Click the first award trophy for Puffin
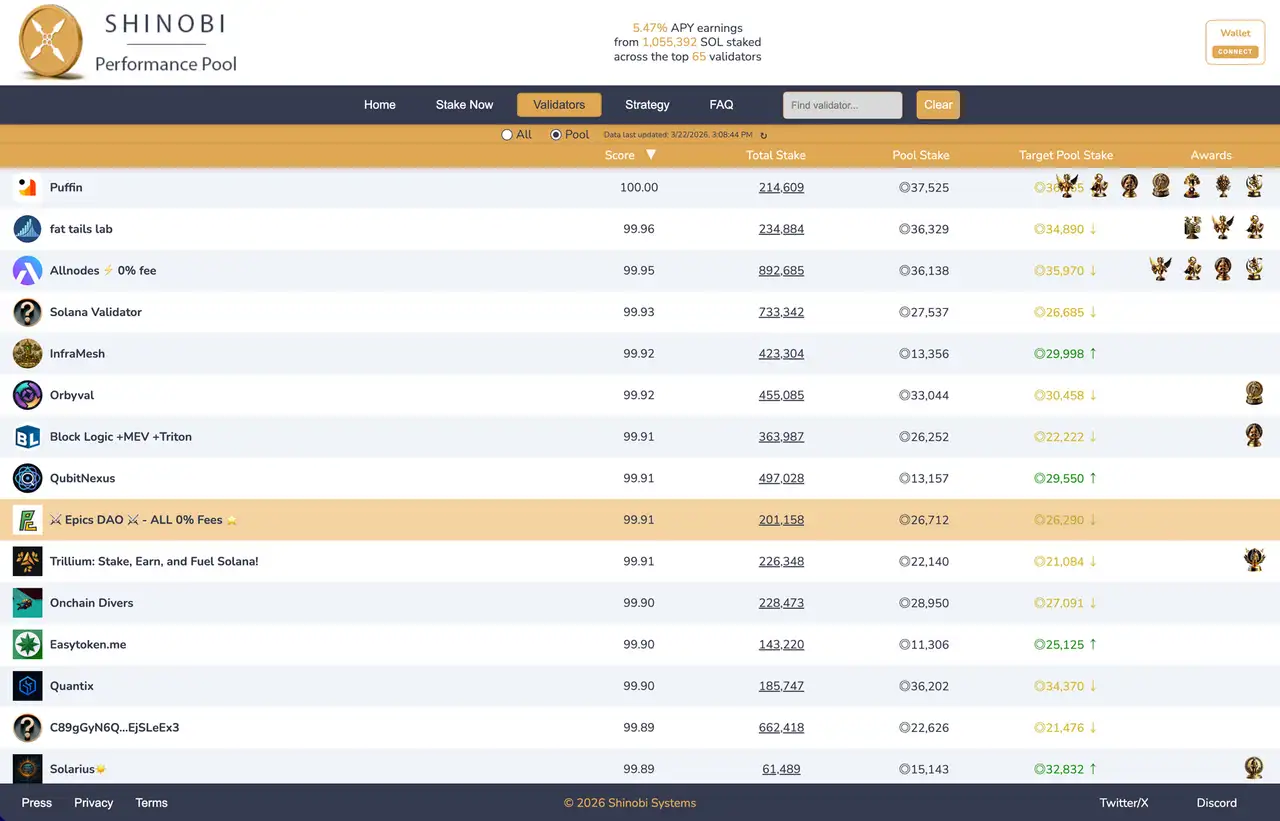1280x821 pixels. (x=1068, y=185)
